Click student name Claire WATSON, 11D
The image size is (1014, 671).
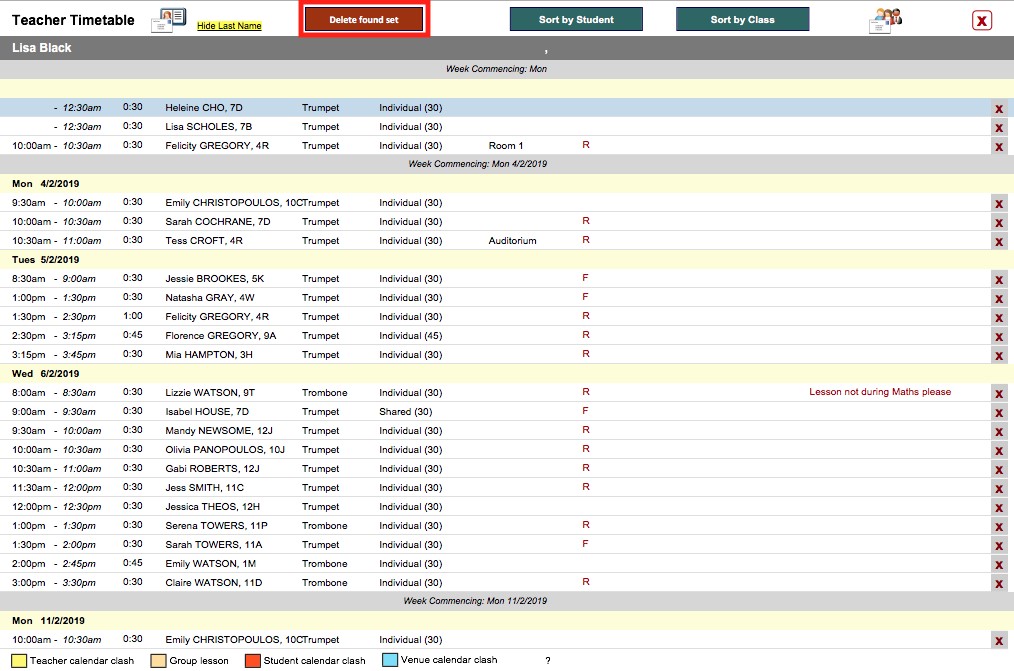(213, 582)
